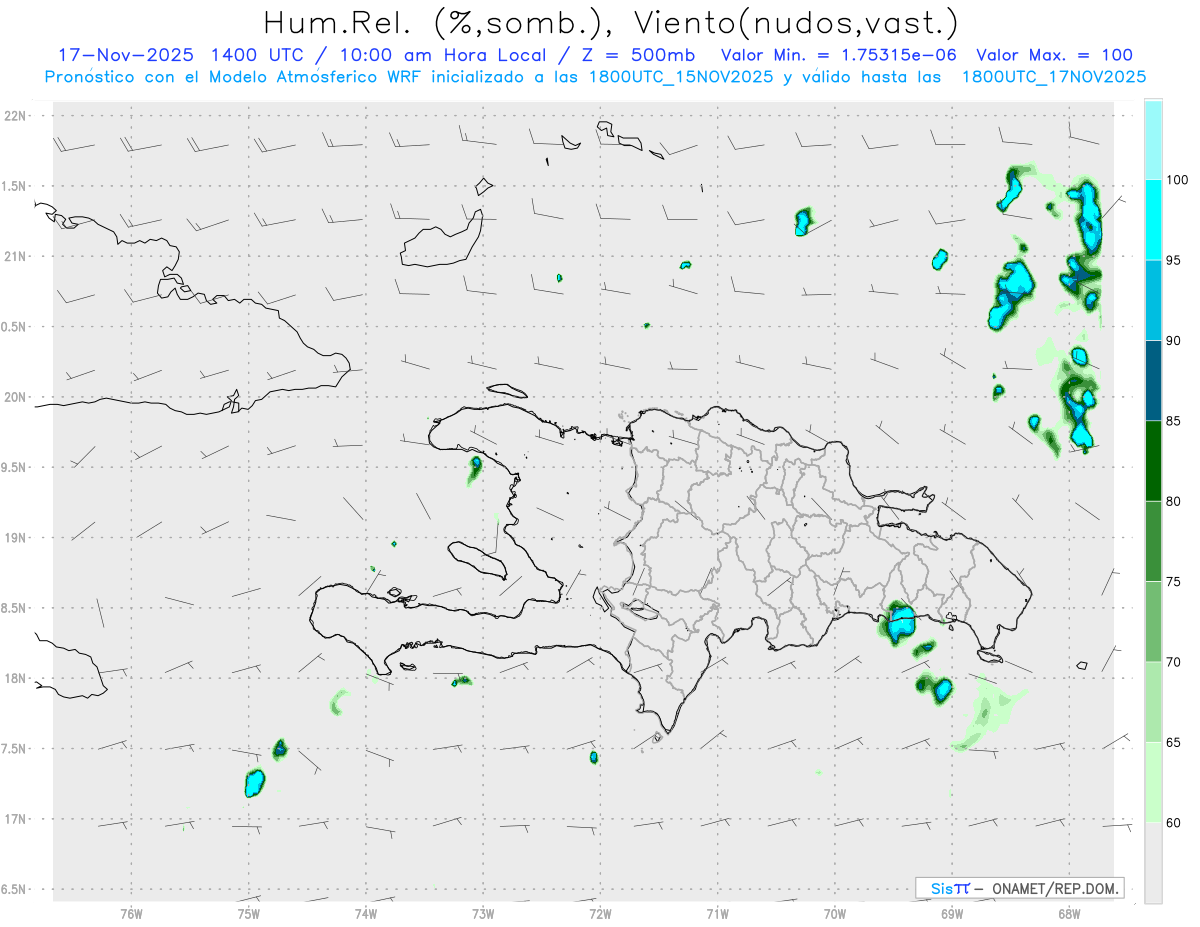This screenshot has width=1200, height=927.
Task: Click the '69W' longitude label
Action: (952, 914)
